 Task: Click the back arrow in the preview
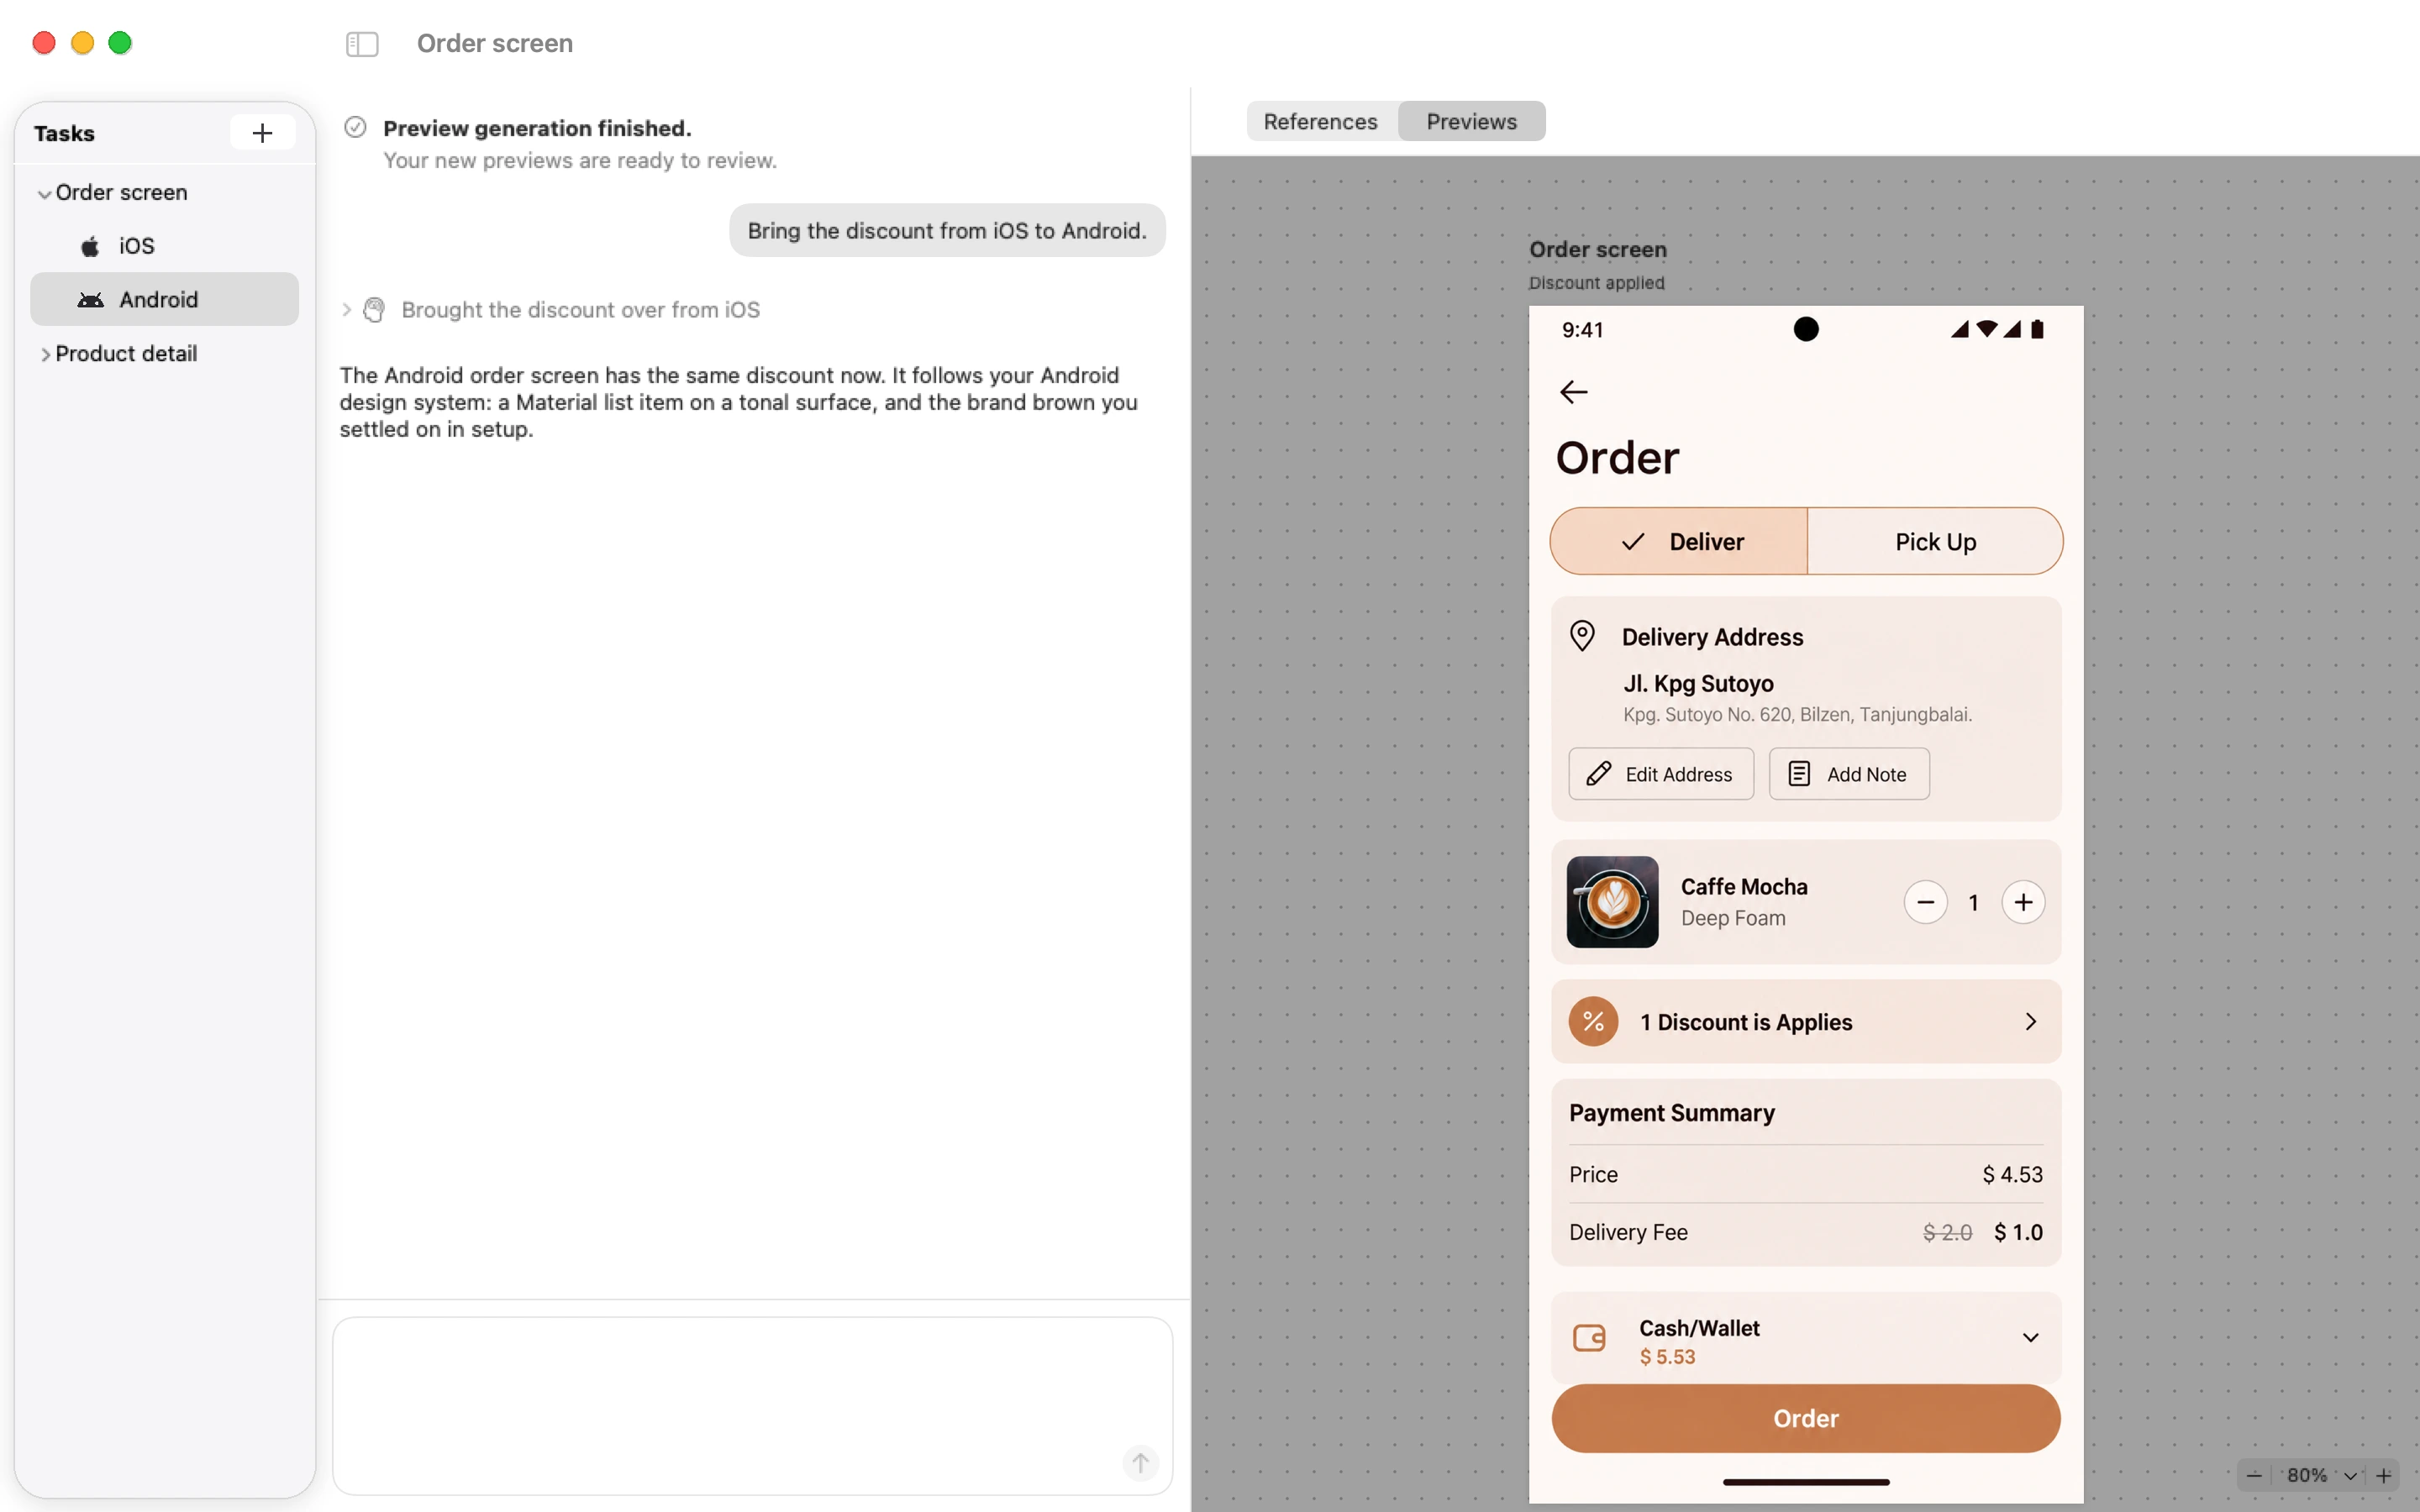tap(1574, 392)
